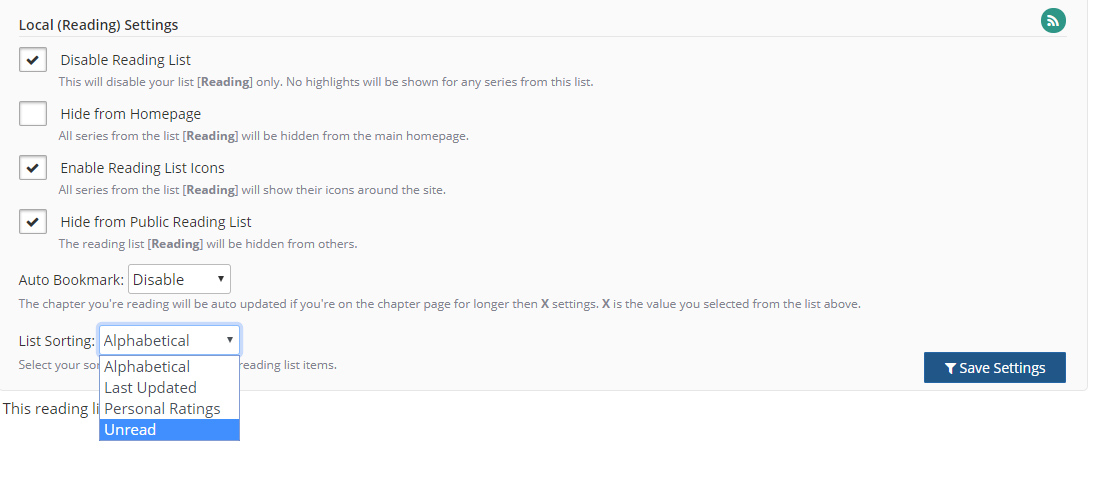This screenshot has width=1101, height=478.
Task: Click the "Hide from Public Reading List" label
Action: point(155,222)
